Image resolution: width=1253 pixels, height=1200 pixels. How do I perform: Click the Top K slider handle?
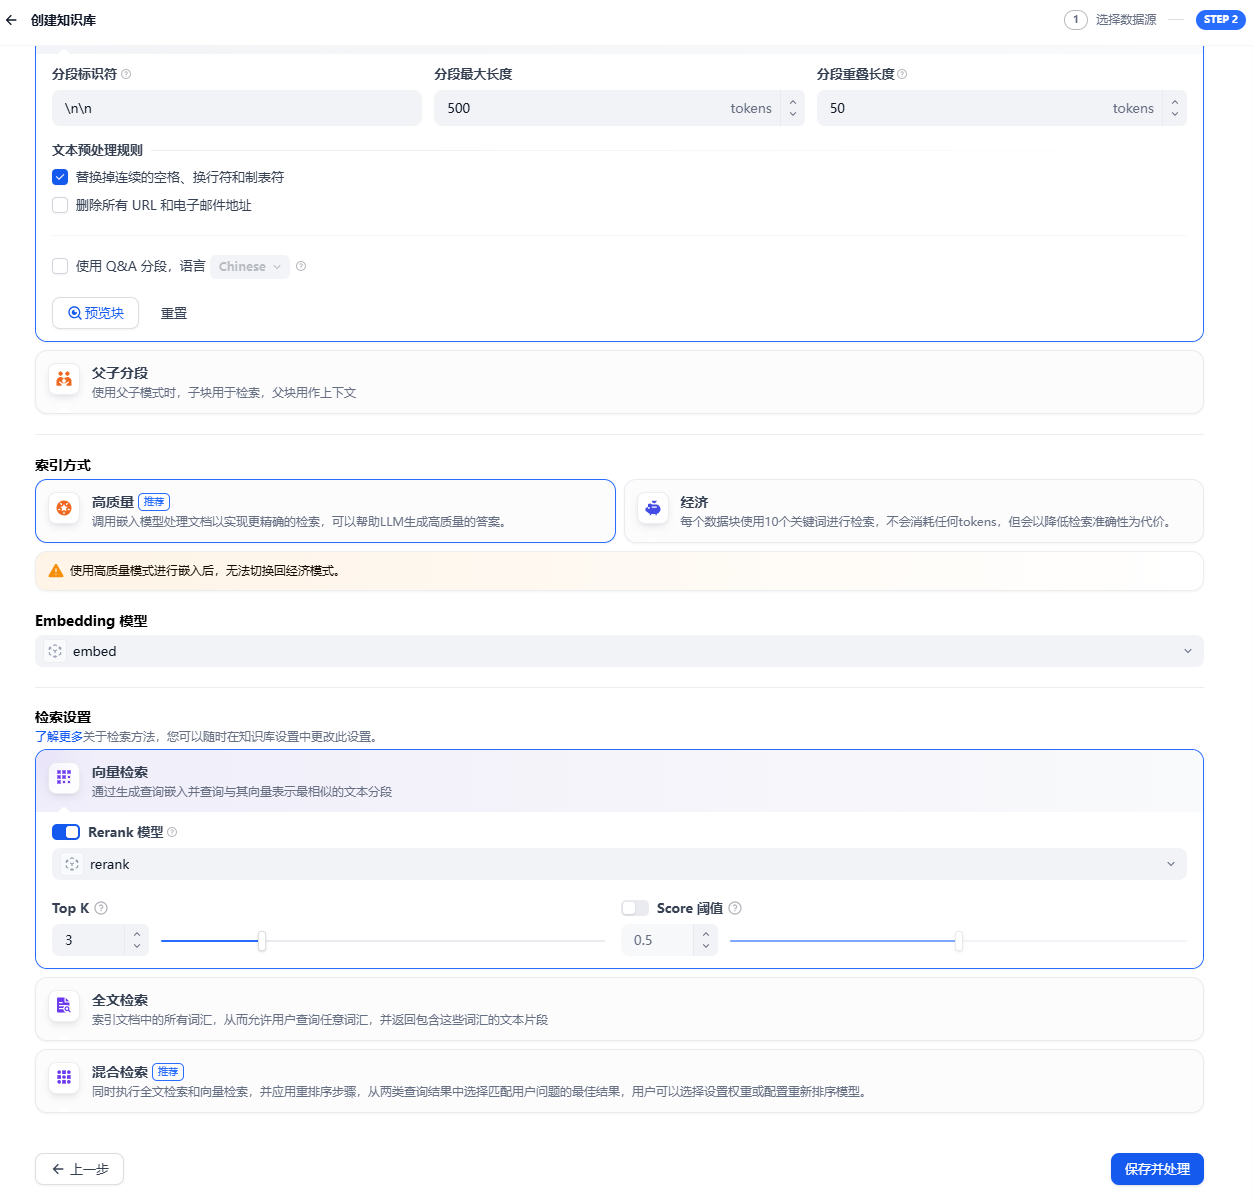coord(262,941)
